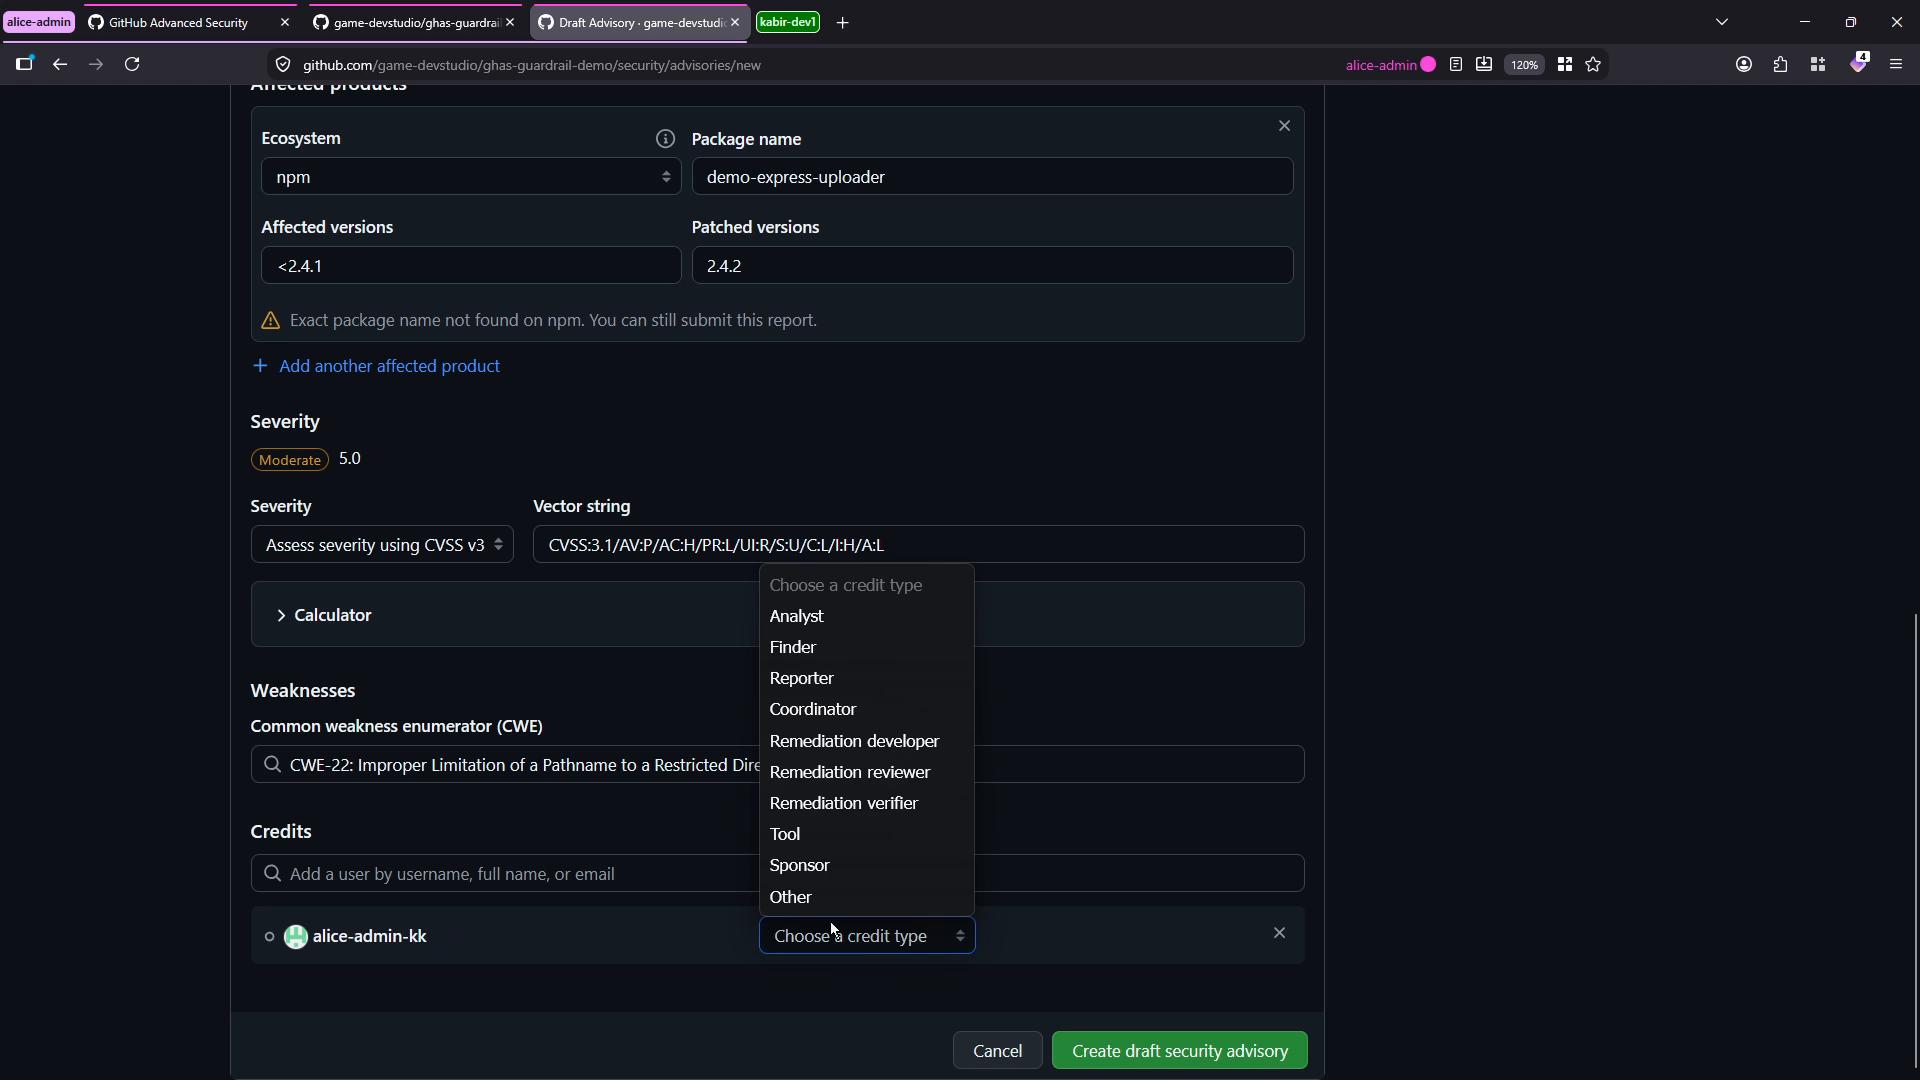
Task: Select Tool credit type
Action: (866, 835)
